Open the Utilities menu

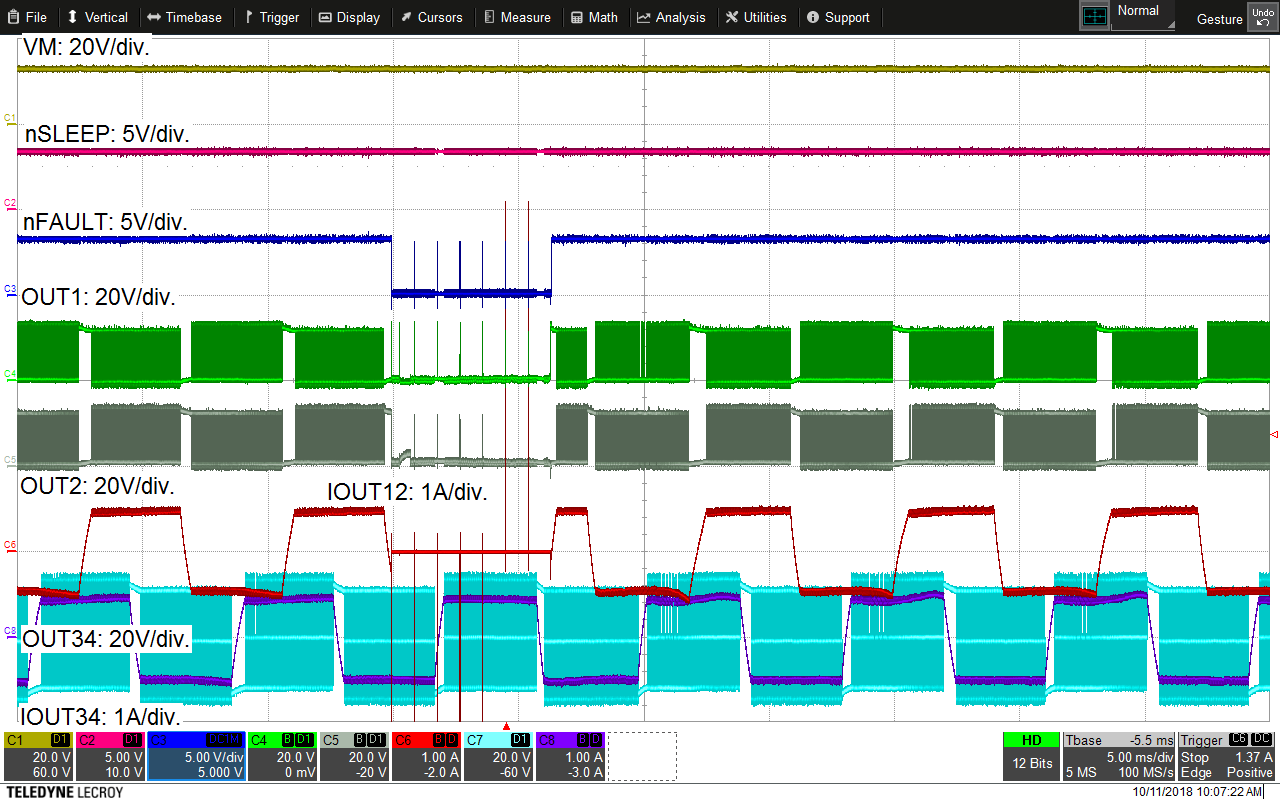pyautogui.click(x=755, y=17)
